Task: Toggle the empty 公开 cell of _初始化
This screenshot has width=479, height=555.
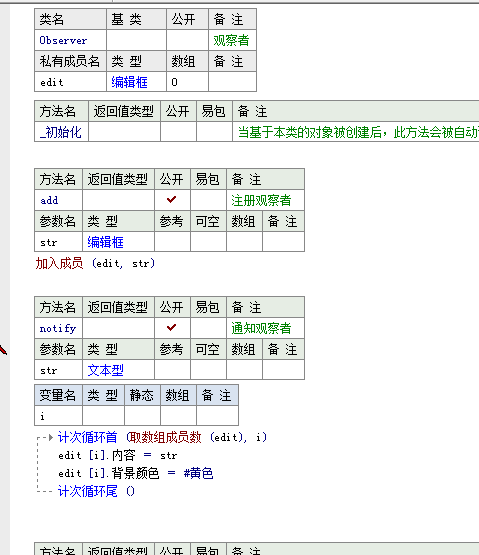Action: (x=178, y=132)
